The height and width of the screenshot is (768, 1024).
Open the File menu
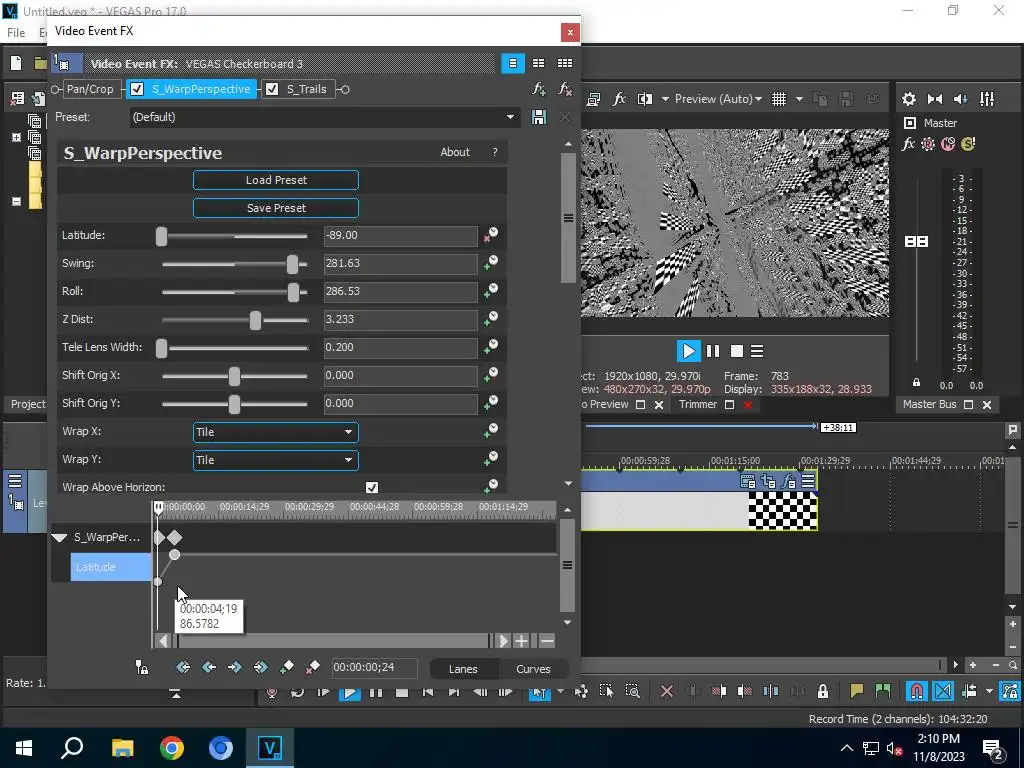pyautogui.click(x=16, y=32)
